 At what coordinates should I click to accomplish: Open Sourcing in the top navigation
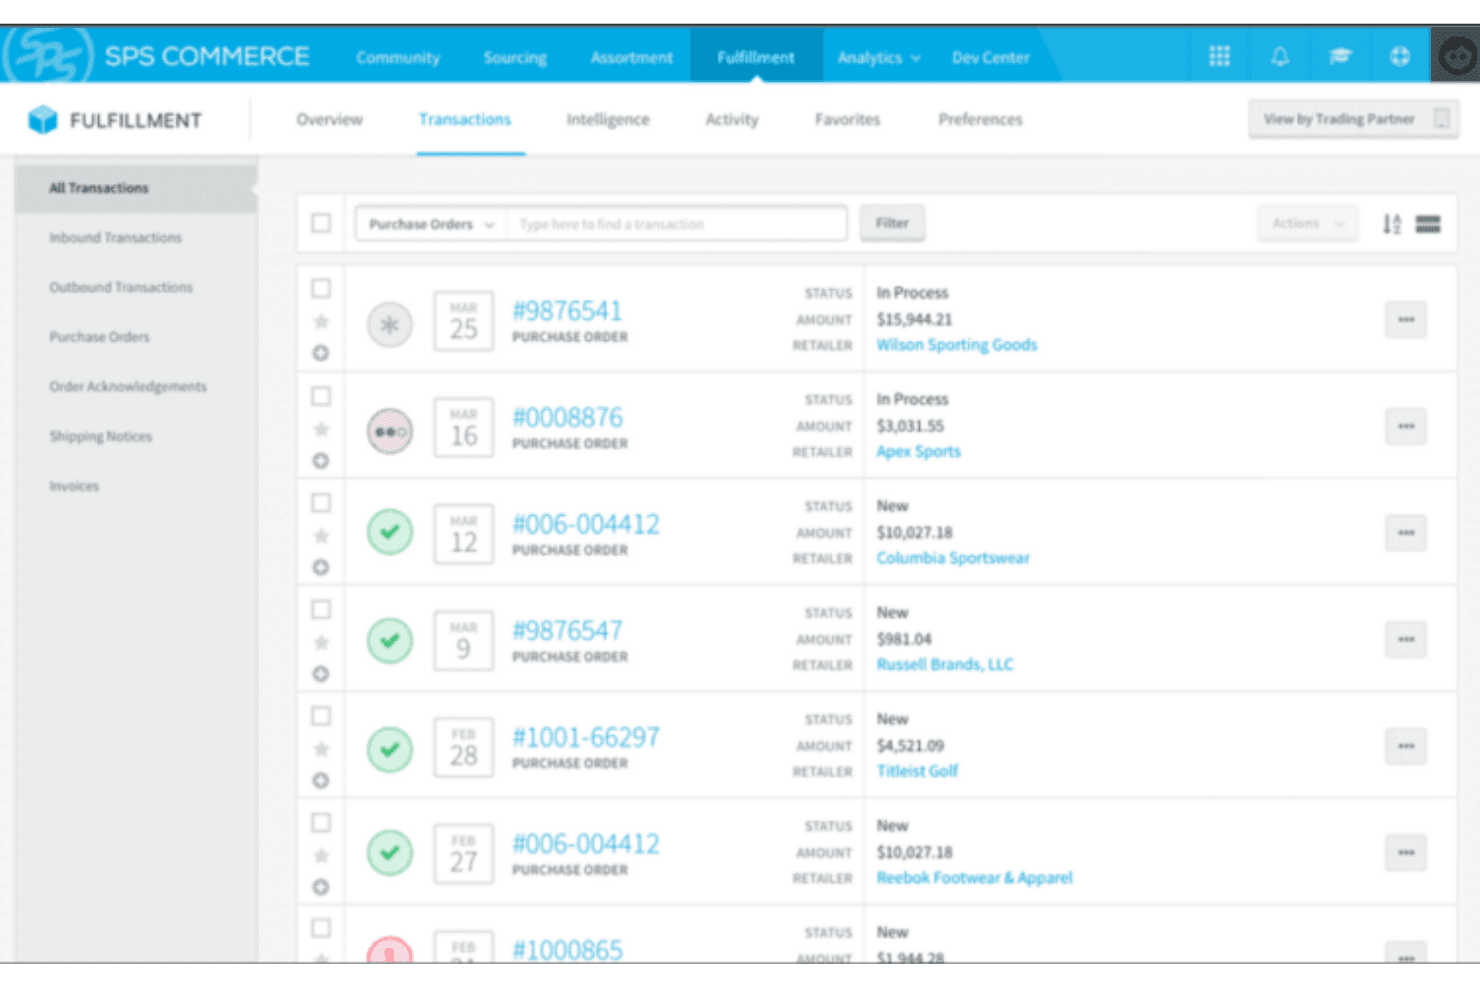pyautogui.click(x=515, y=58)
